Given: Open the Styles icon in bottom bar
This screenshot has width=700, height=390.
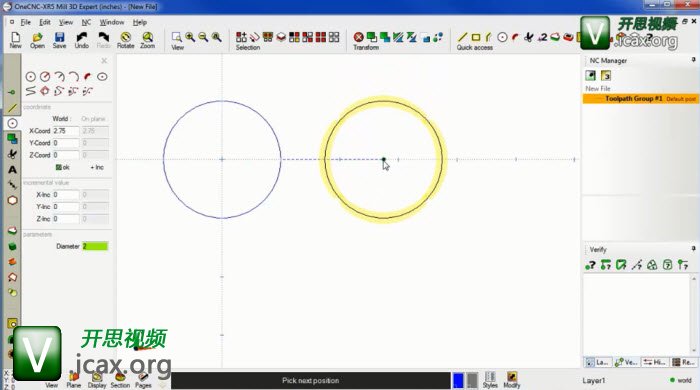Looking at the screenshot, I should (x=490, y=380).
